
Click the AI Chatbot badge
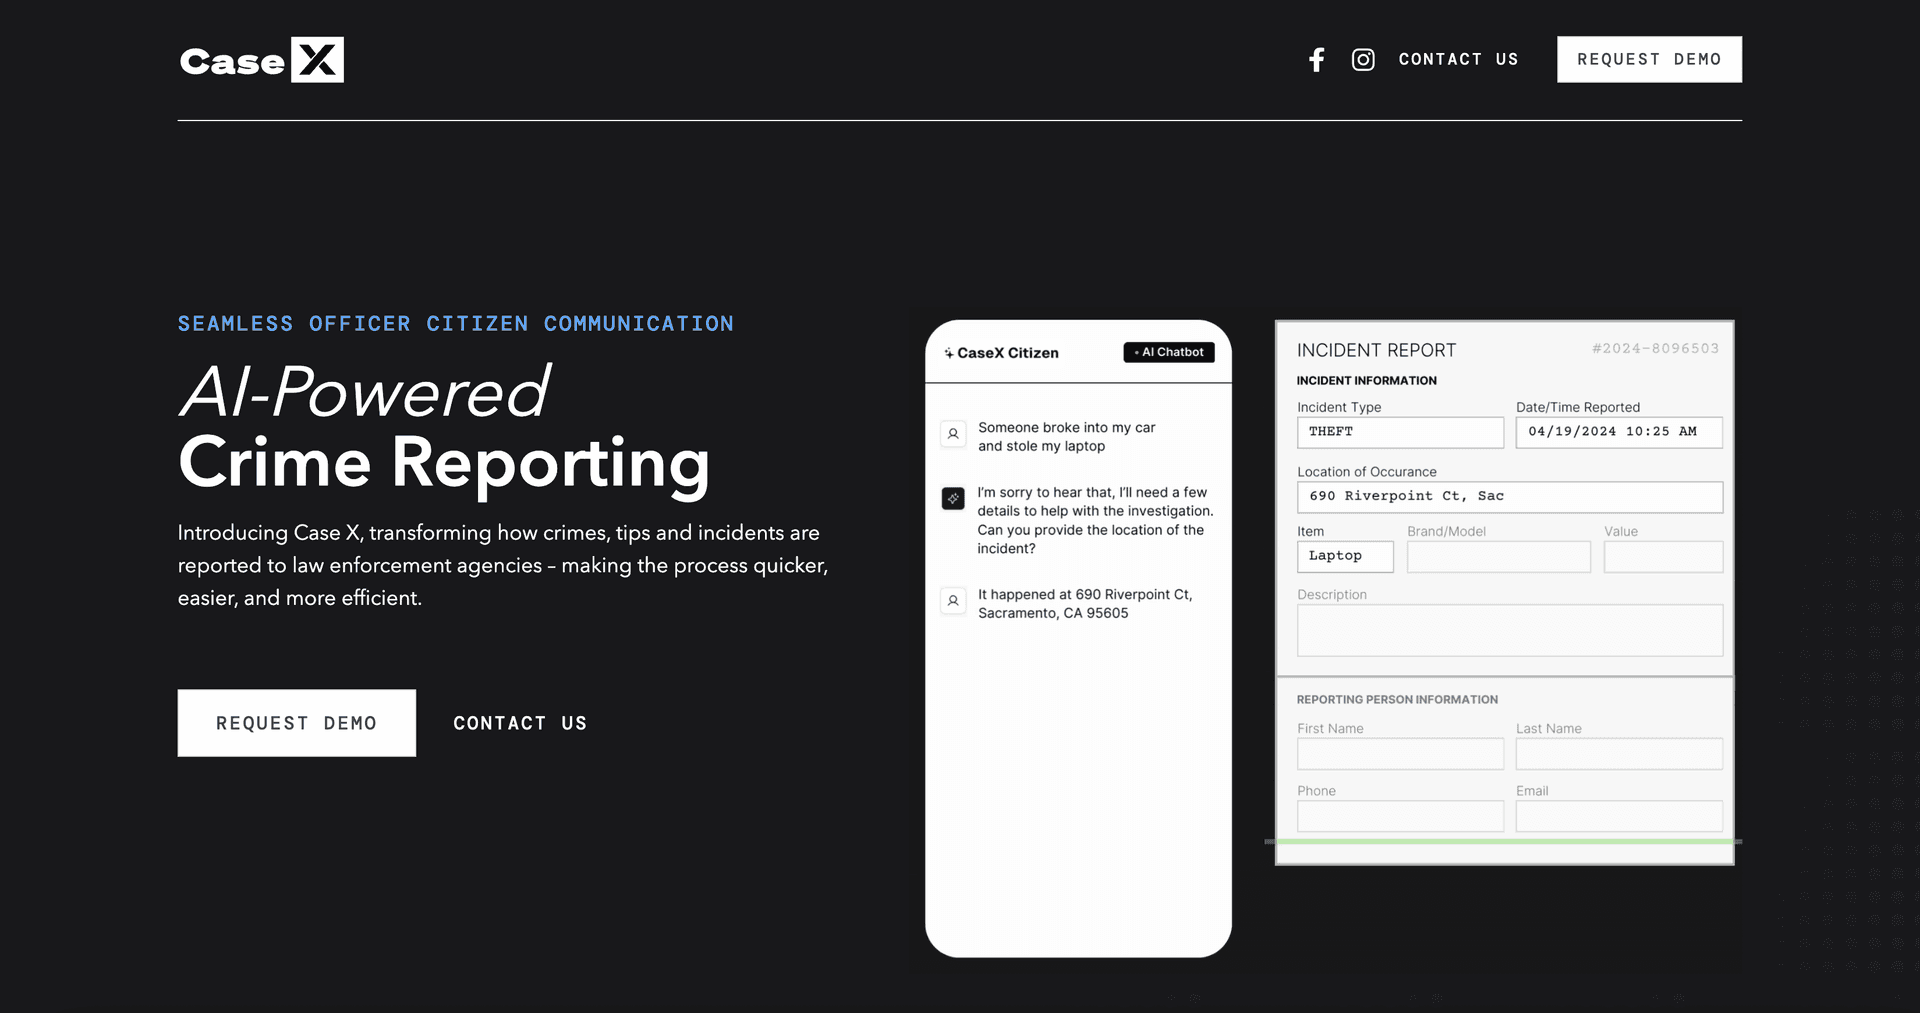pos(1168,352)
